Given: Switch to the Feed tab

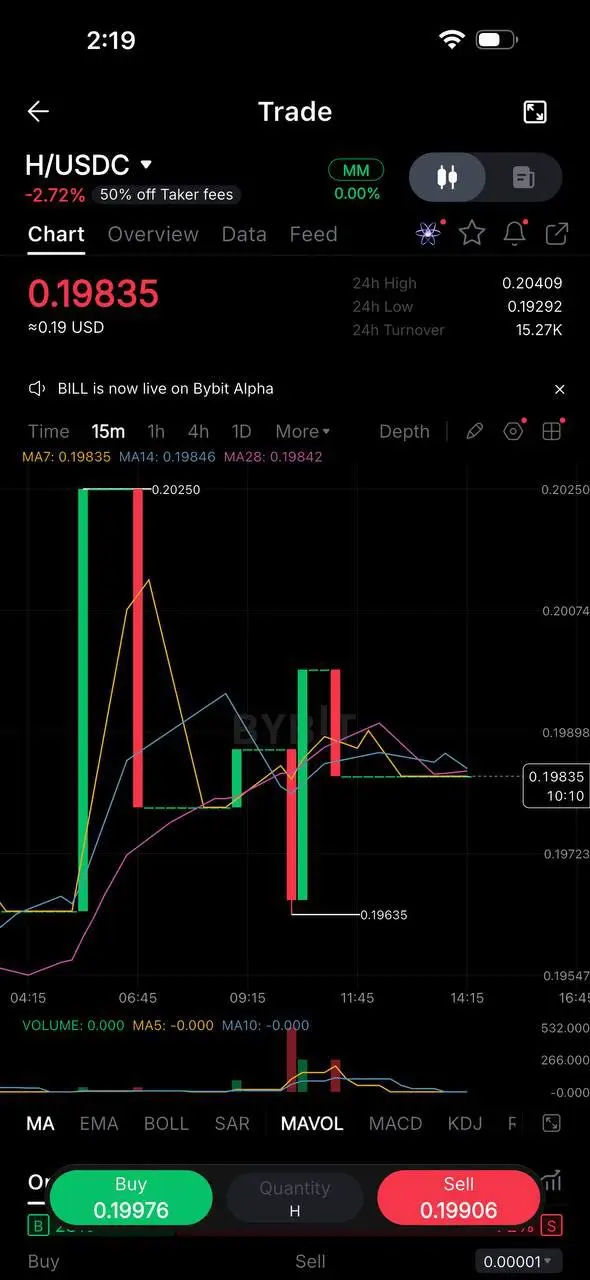Looking at the screenshot, I should click(313, 234).
